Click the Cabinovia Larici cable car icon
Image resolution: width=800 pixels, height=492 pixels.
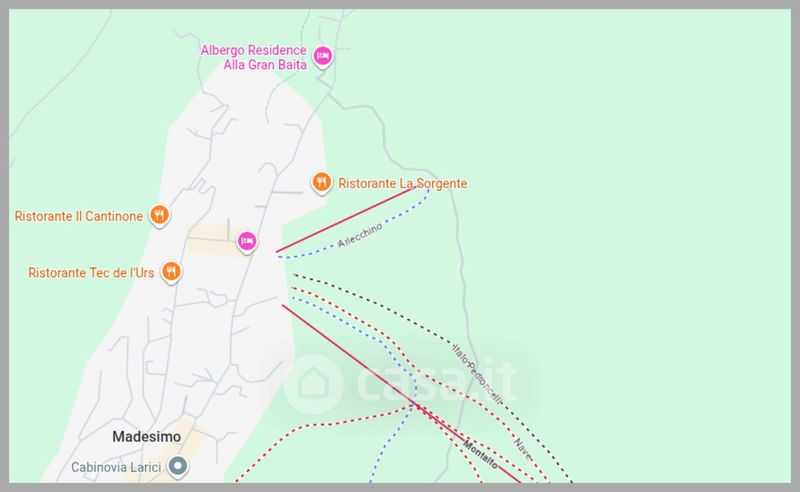[178, 466]
